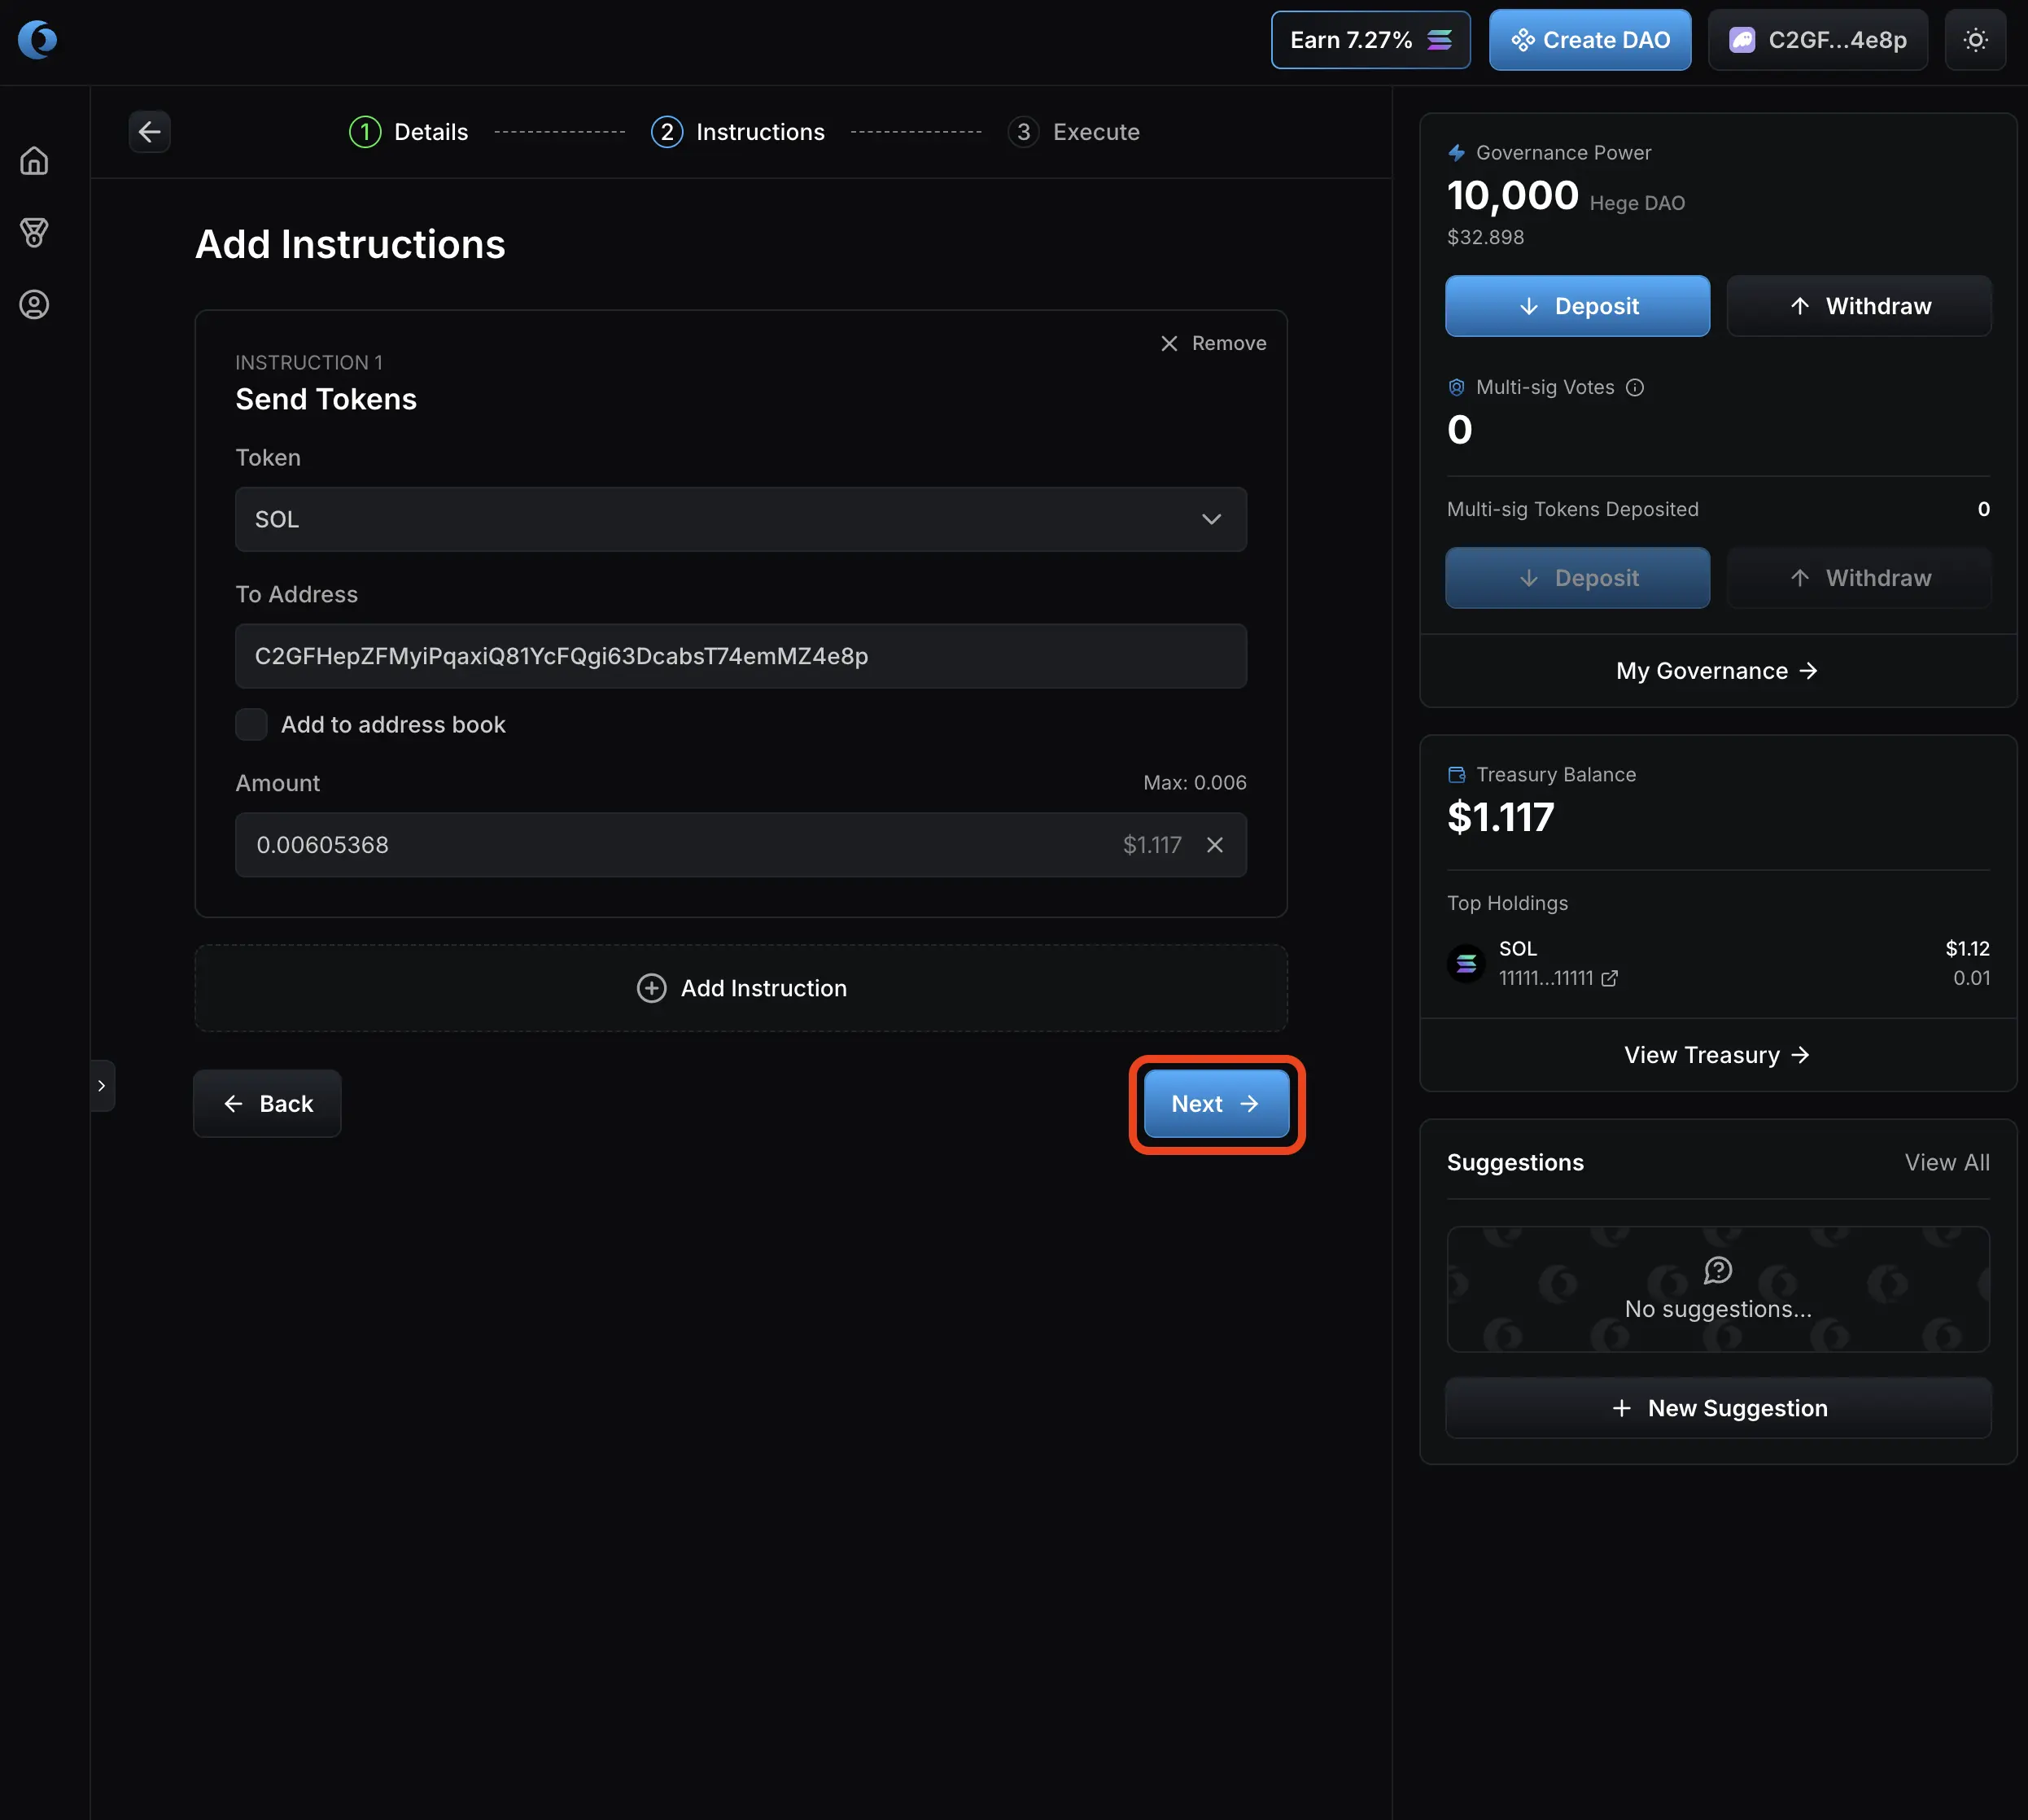Clear the amount with X icon

(1215, 845)
